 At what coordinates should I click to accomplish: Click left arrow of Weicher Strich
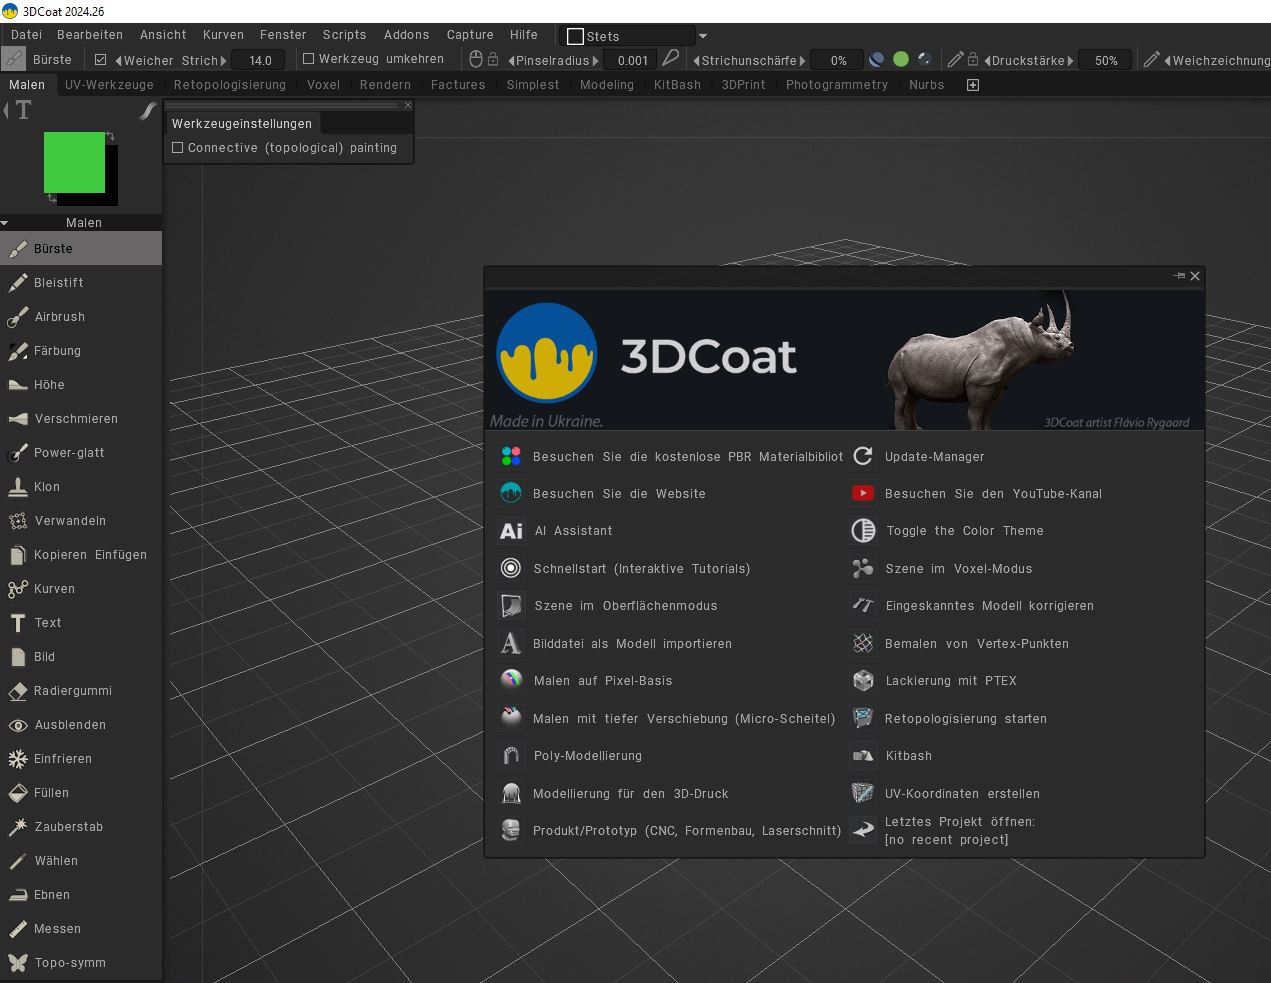[119, 61]
